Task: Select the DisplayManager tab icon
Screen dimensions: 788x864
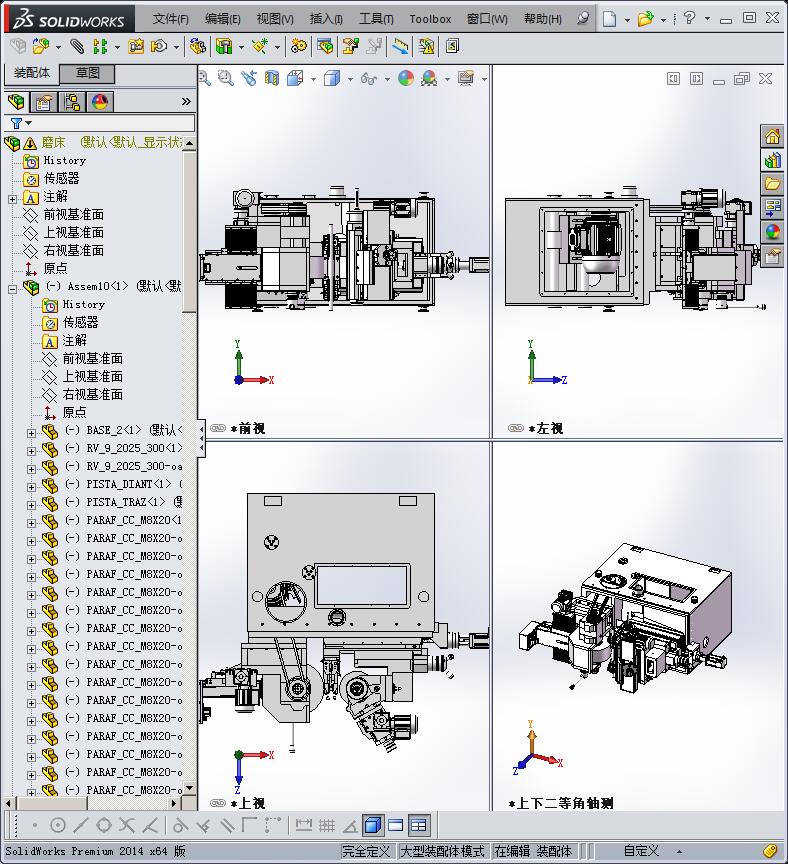Action: (100, 102)
